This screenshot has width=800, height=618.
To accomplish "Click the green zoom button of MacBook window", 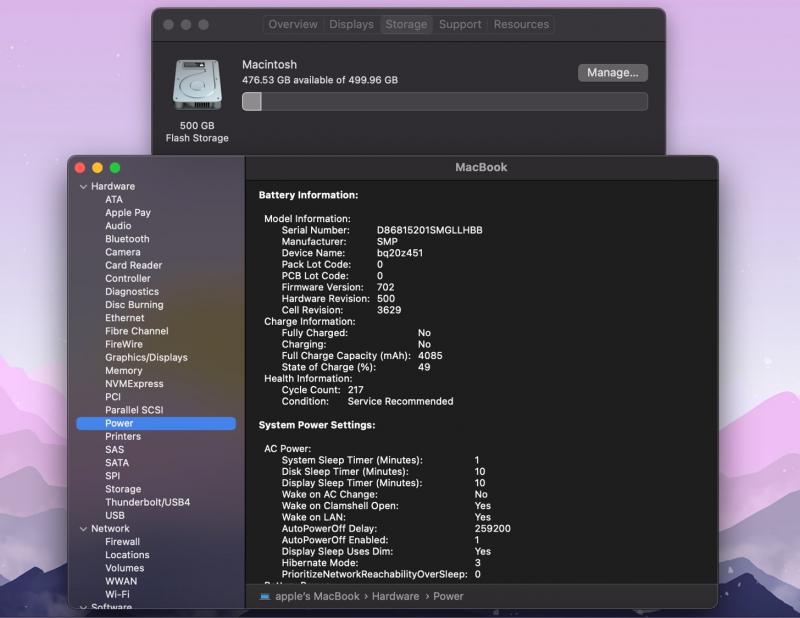I will 115,168.
